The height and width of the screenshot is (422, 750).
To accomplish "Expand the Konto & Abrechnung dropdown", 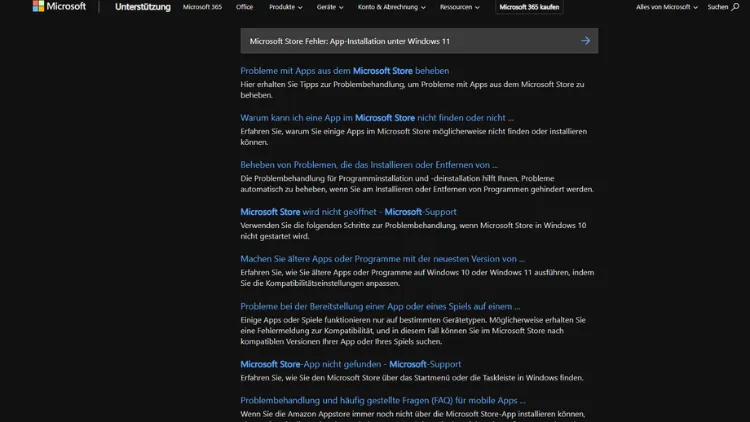I will [x=392, y=7].
